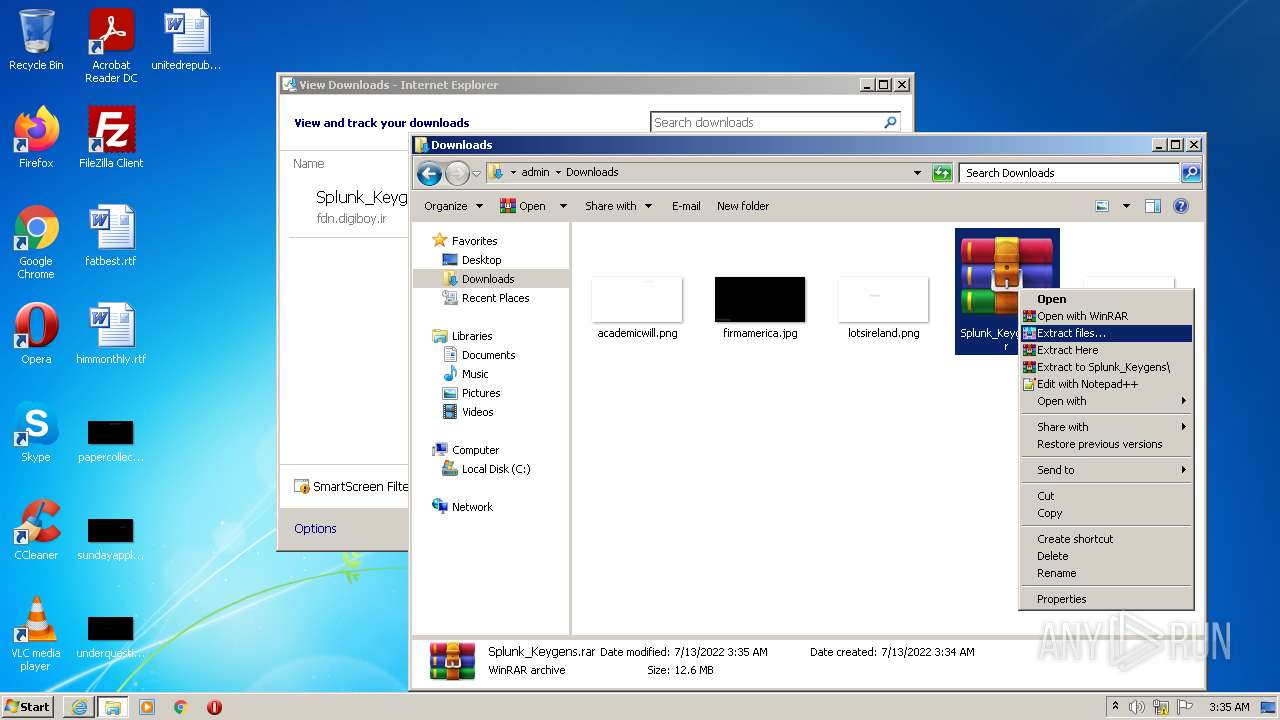Expand 'Share with' context submenu

click(1106, 427)
